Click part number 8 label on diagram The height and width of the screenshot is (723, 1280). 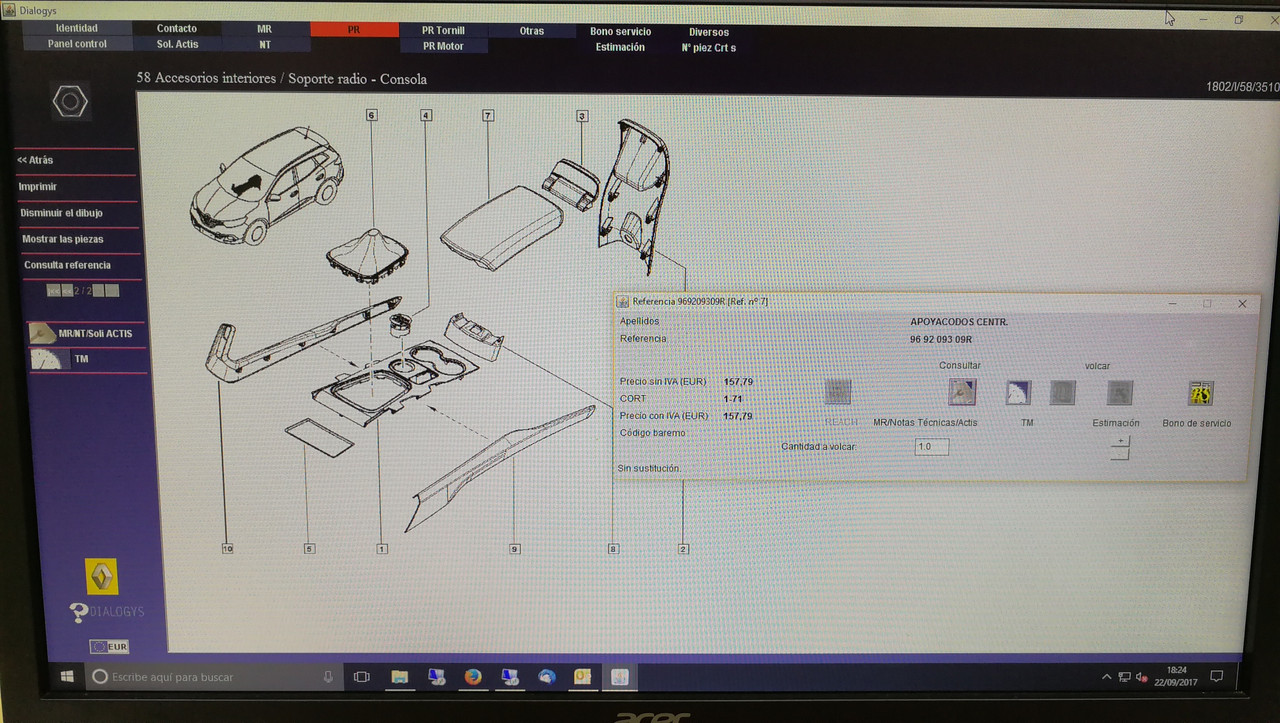pos(613,548)
